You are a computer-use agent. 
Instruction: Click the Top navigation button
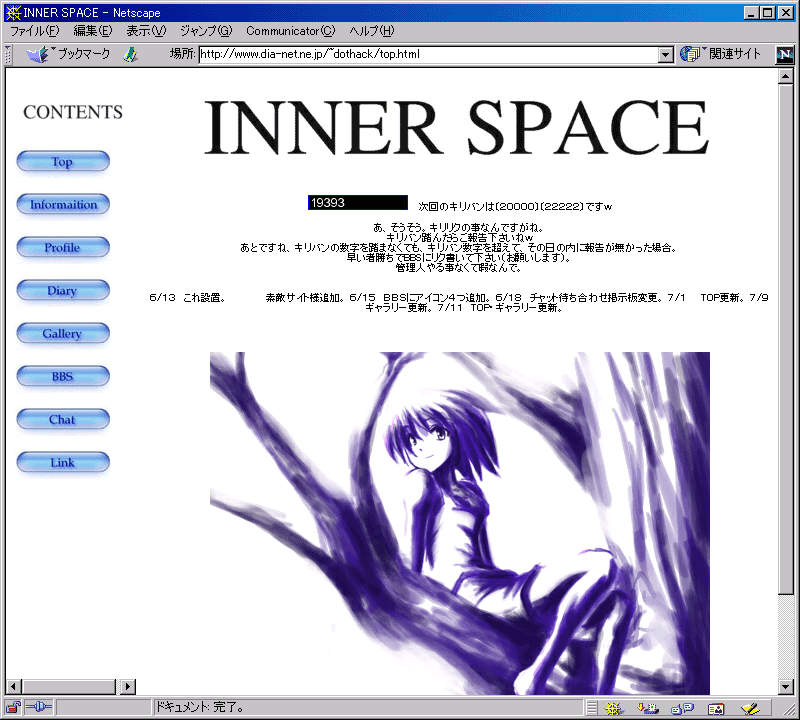tap(63, 162)
